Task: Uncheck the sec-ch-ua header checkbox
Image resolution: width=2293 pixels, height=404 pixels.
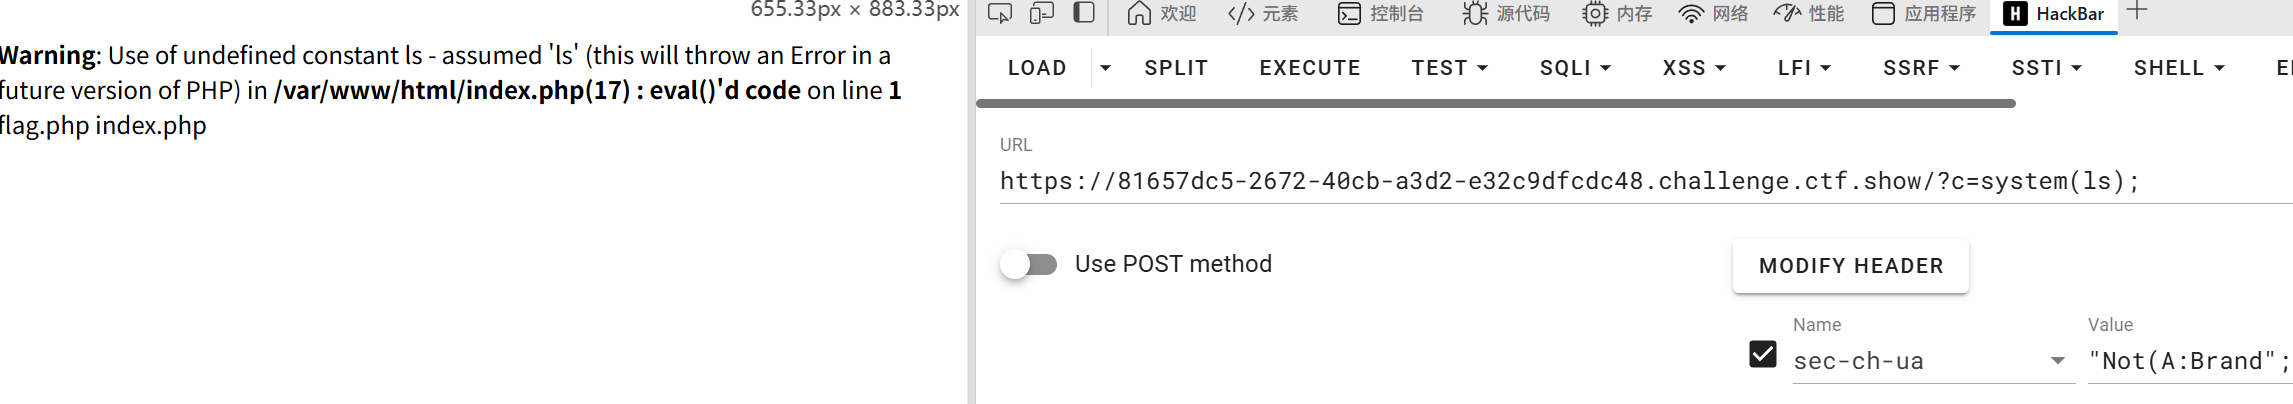Action: pos(1763,355)
